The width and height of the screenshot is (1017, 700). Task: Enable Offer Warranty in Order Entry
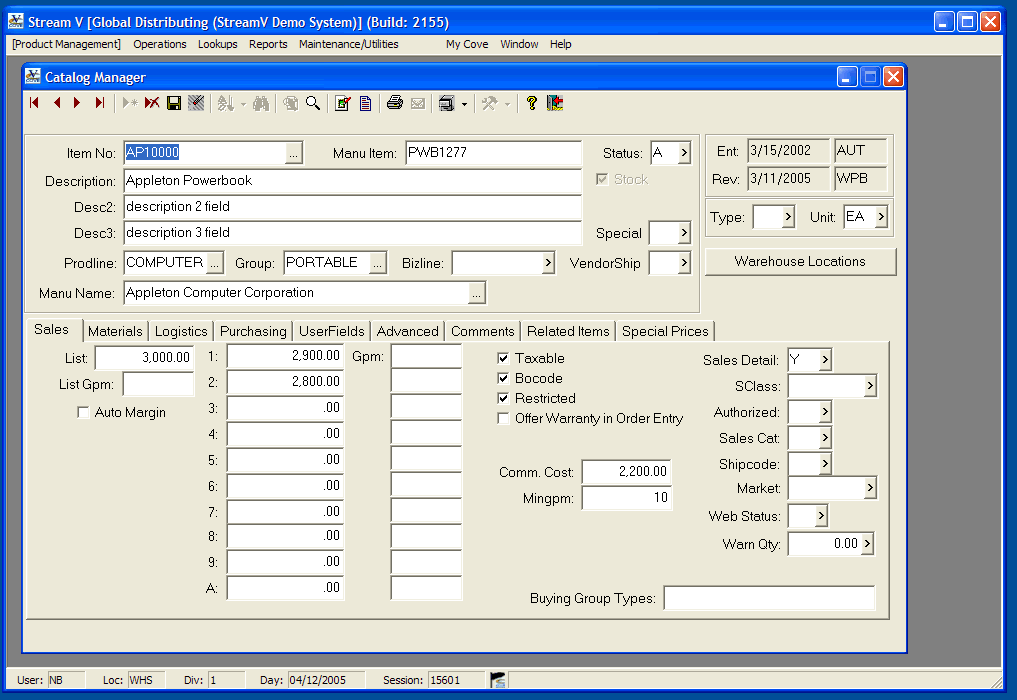click(x=503, y=418)
